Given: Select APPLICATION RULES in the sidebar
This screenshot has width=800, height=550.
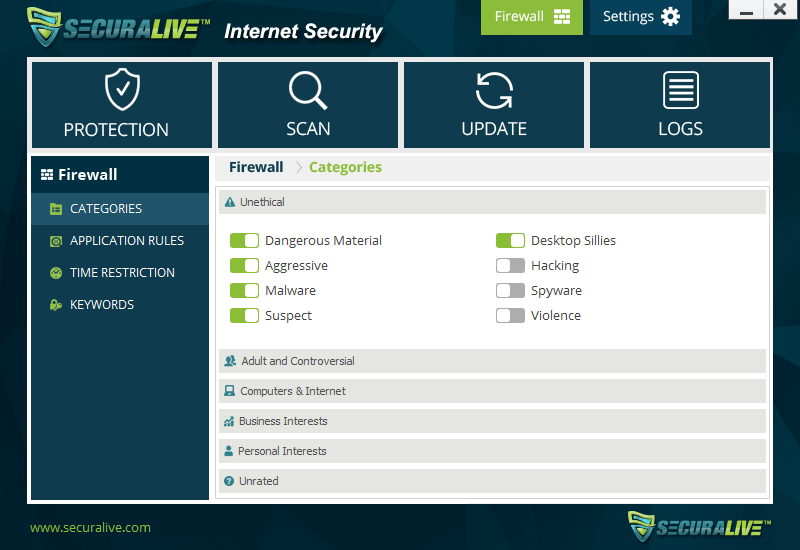Looking at the screenshot, I should pyautogui.click(x=120, y=241).
